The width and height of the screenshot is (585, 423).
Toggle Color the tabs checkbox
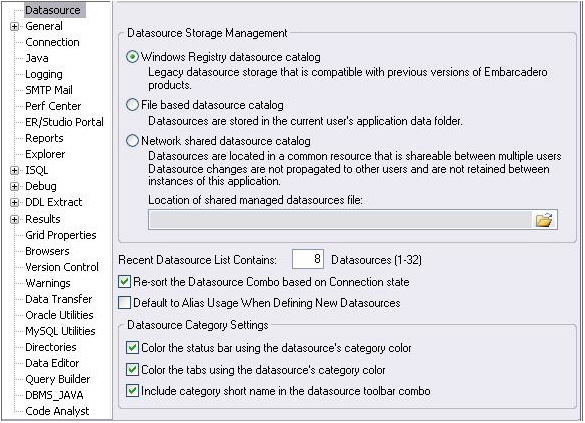point(132,370)
